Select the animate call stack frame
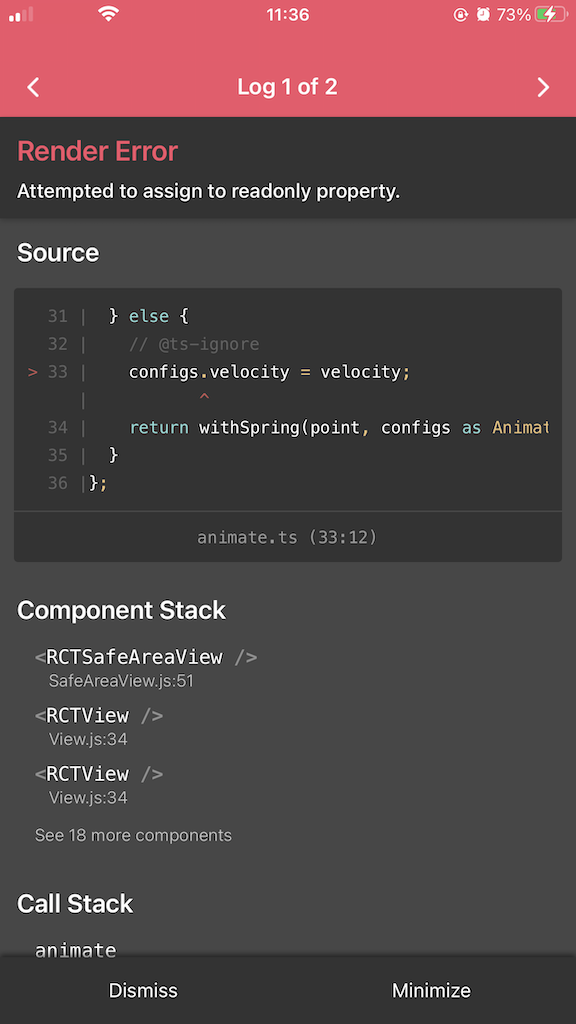Screen dimensions: 576x1024 pos(75,949)
